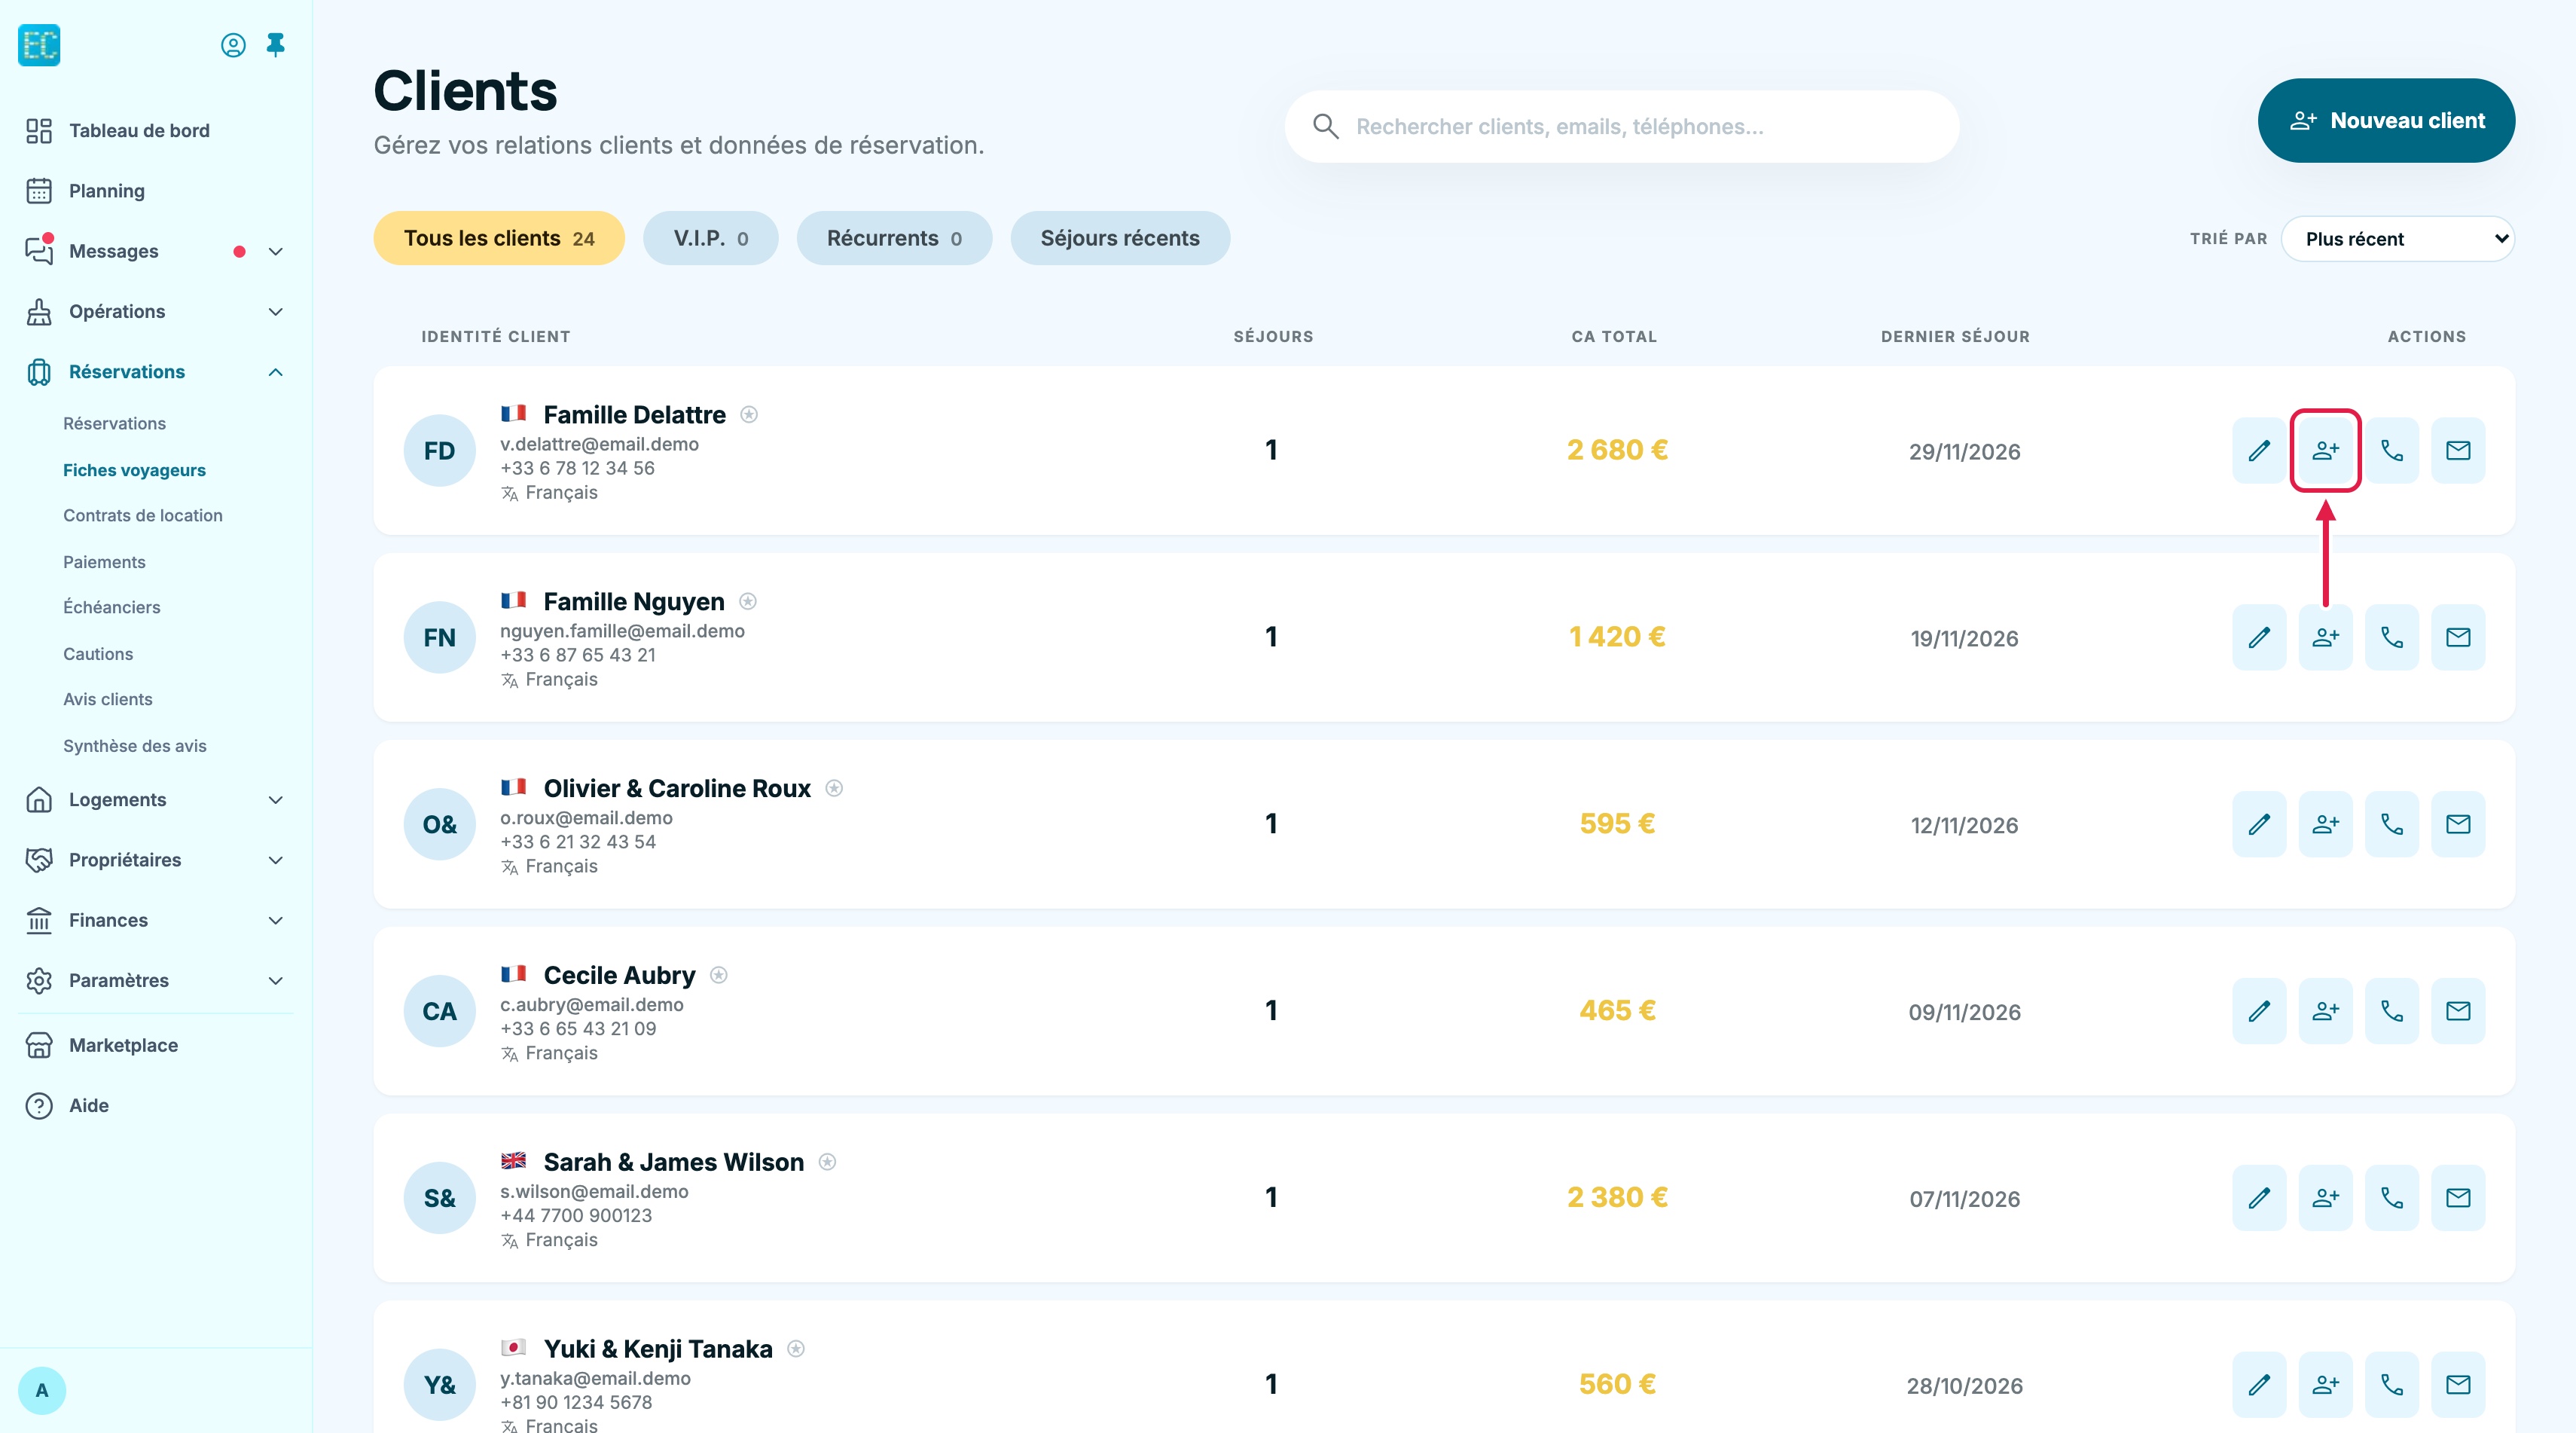
Task: Expand the Finances sidebar section
Action: pyautogui.click(x=276, y=920)
